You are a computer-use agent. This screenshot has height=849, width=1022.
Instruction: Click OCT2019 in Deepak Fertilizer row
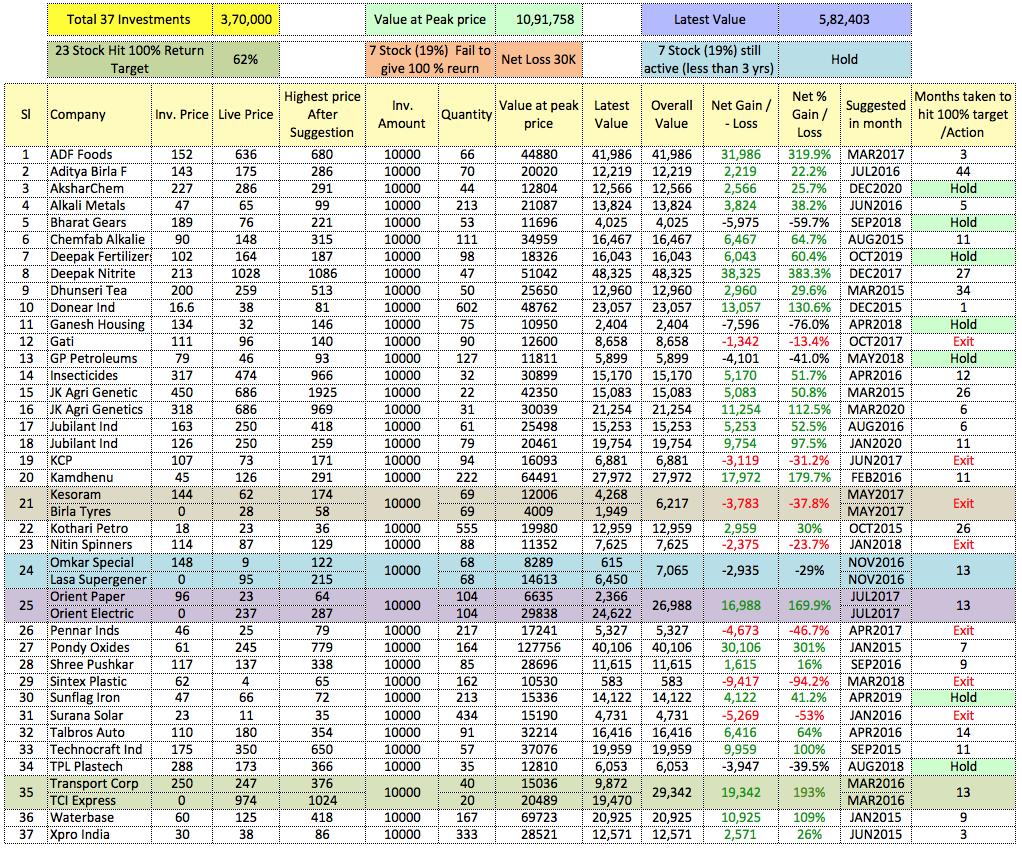click(x=876, y=256)
